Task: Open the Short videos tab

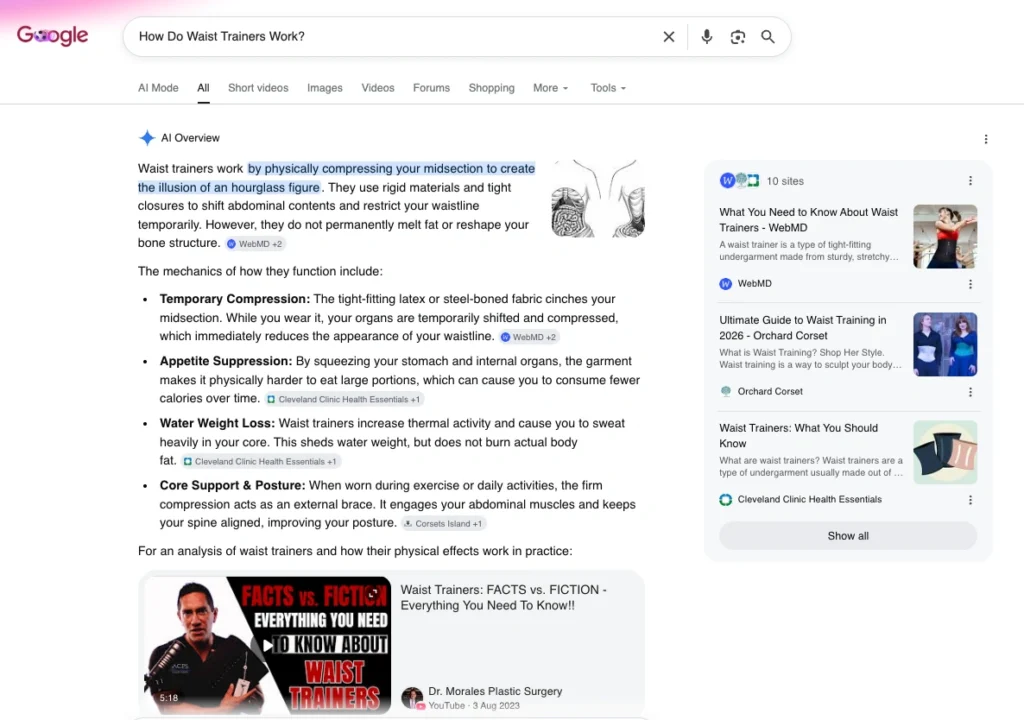Action: 258,88
